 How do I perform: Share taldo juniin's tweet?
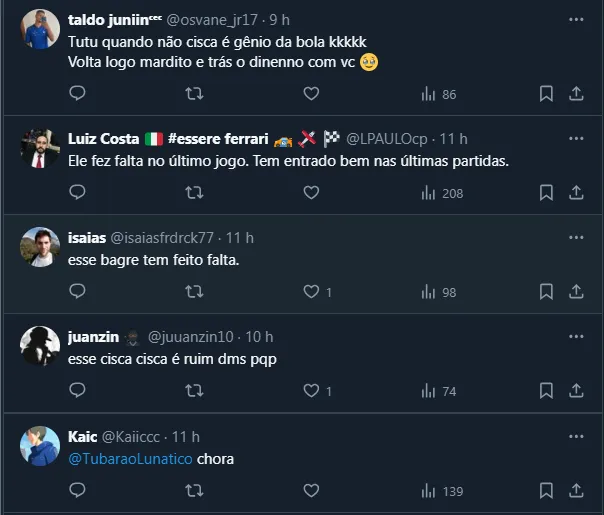(x=576, y=94)
